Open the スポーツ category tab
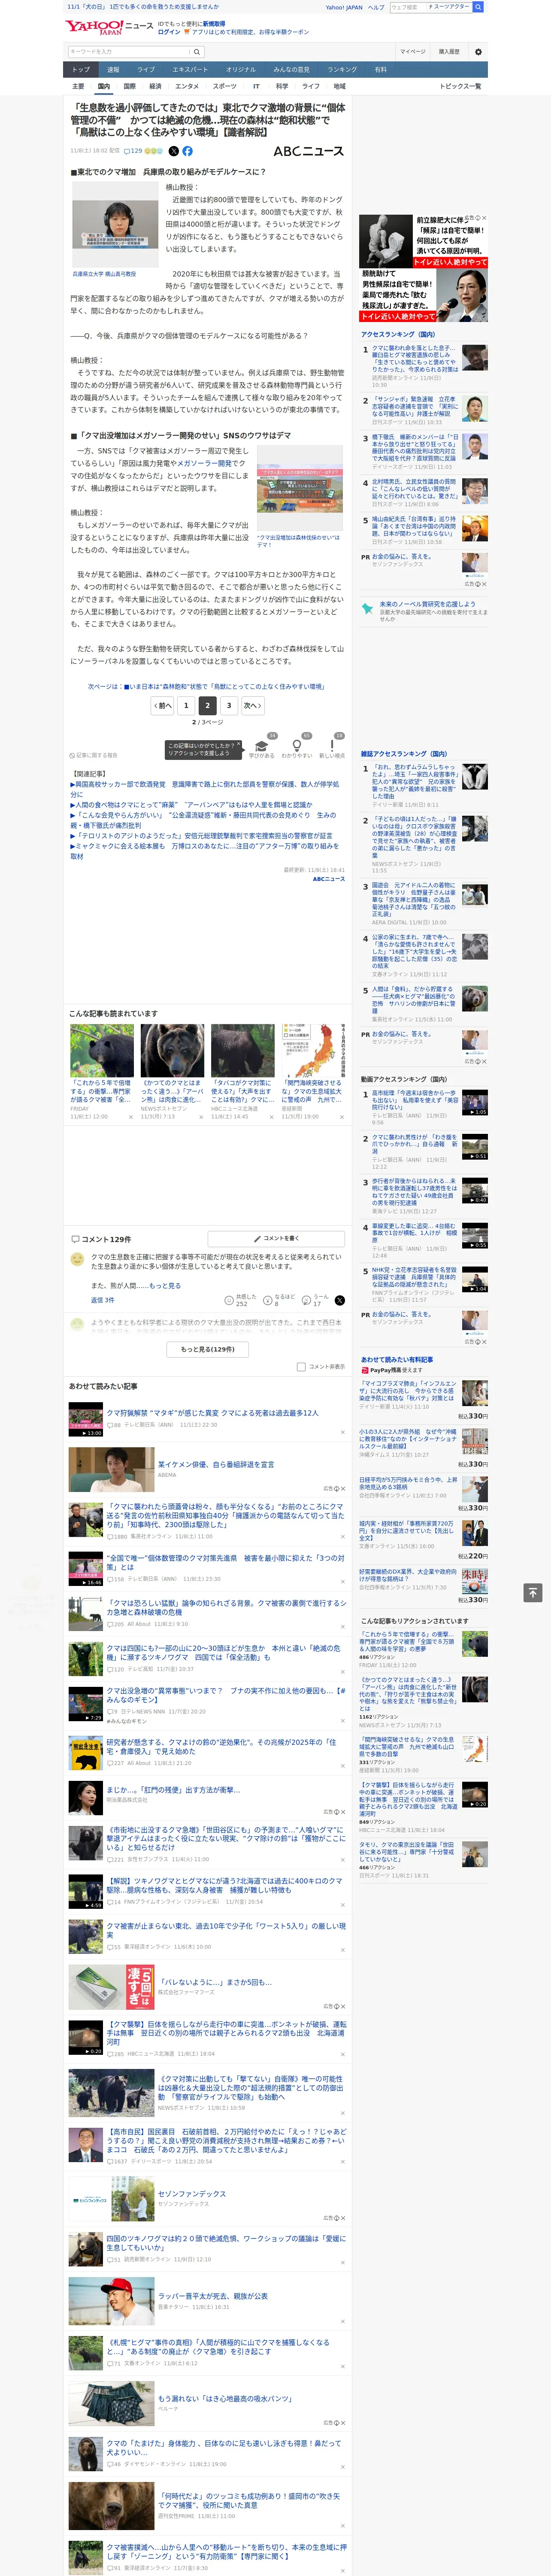Viewport: 551px width, 2576px height. pos(225,86)
